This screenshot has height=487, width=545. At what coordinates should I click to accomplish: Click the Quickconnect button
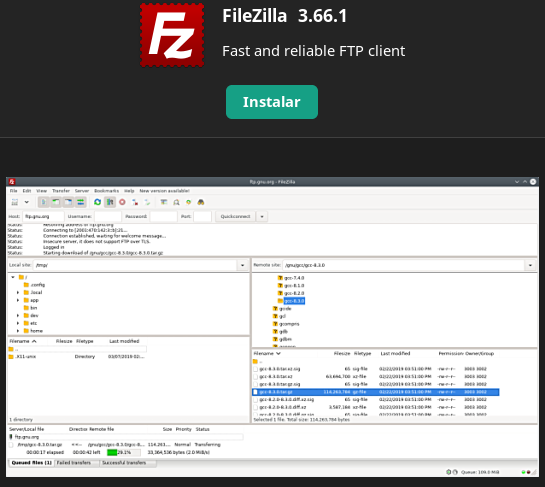click(x=235, y=216)
